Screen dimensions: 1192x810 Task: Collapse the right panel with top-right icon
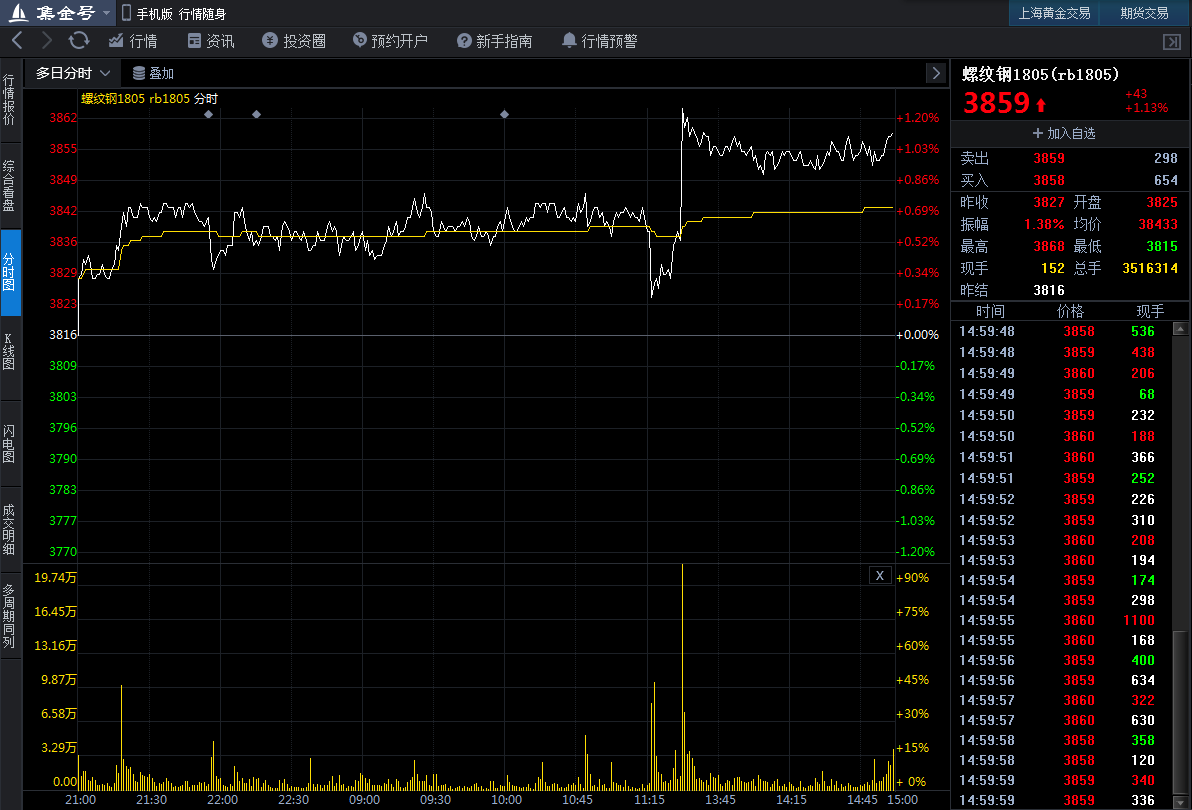coord(1172,41)
